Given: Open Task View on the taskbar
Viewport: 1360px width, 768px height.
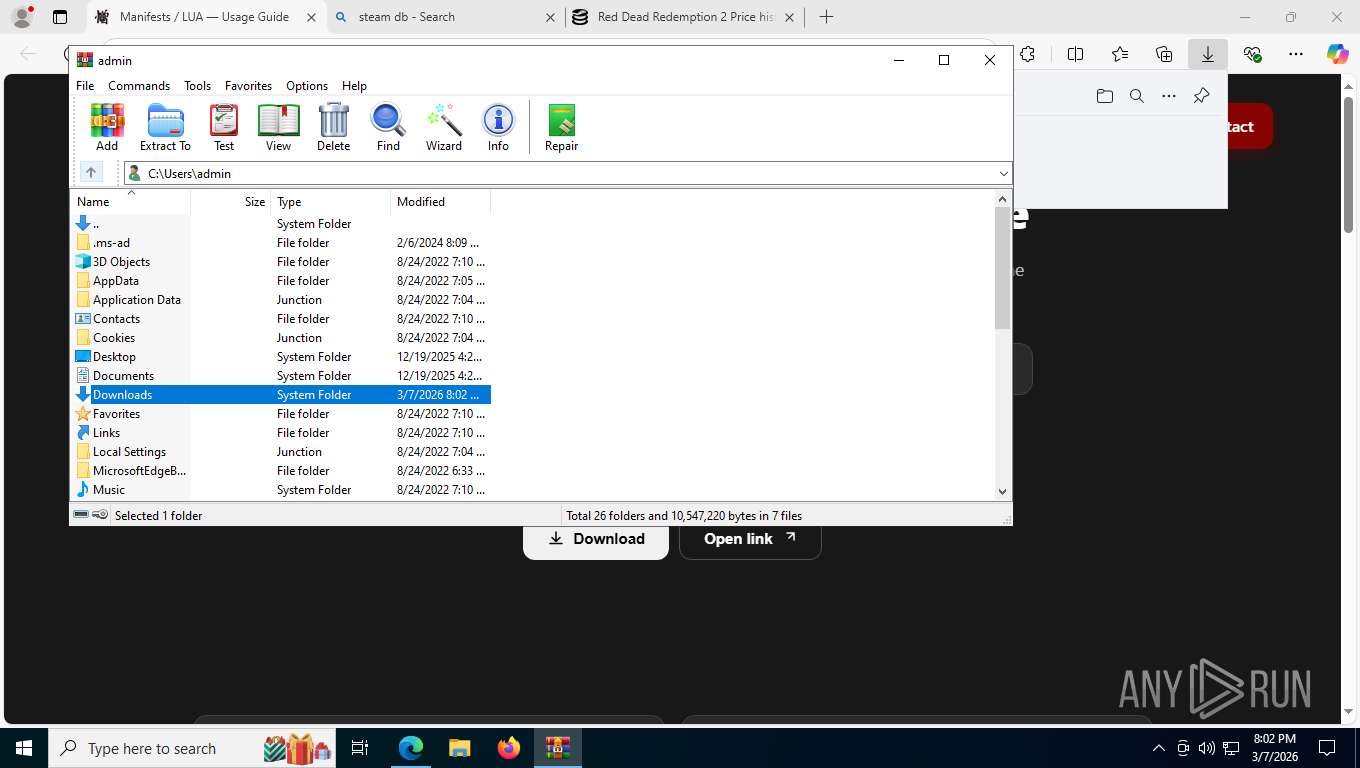Looking at the screenshot, I should [360, 748].
